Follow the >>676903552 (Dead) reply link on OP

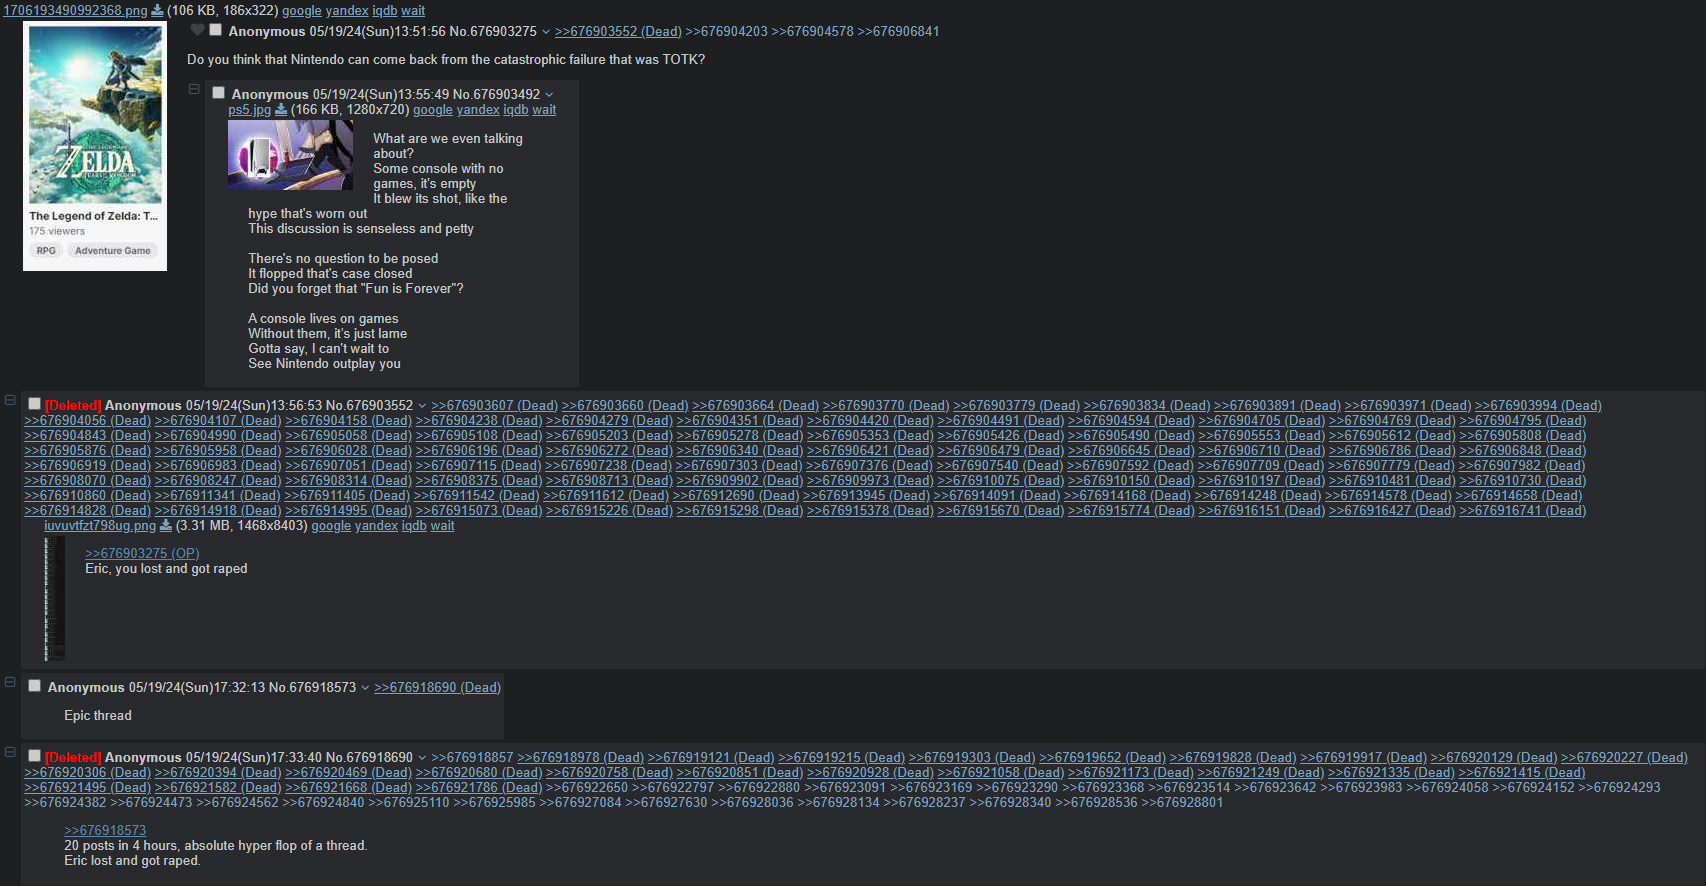[x=618, y=32]
